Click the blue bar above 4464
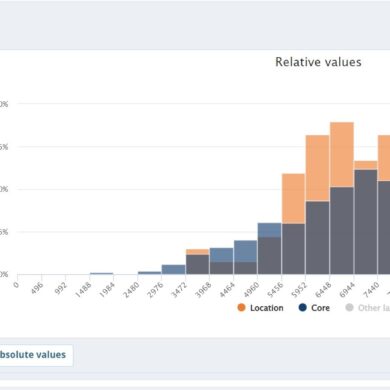Viewport: 390px width, 390px height. pyautogui.click(x=221, y=255)
